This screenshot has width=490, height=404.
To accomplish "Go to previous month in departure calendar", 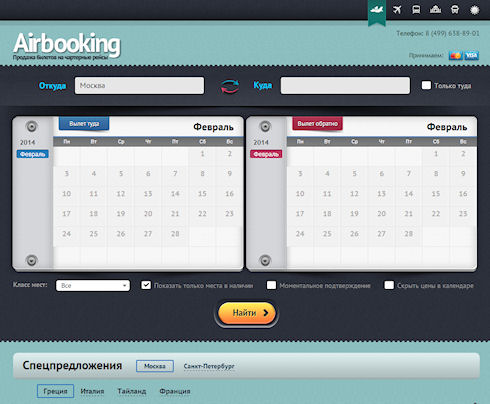I will click(32, 127).
